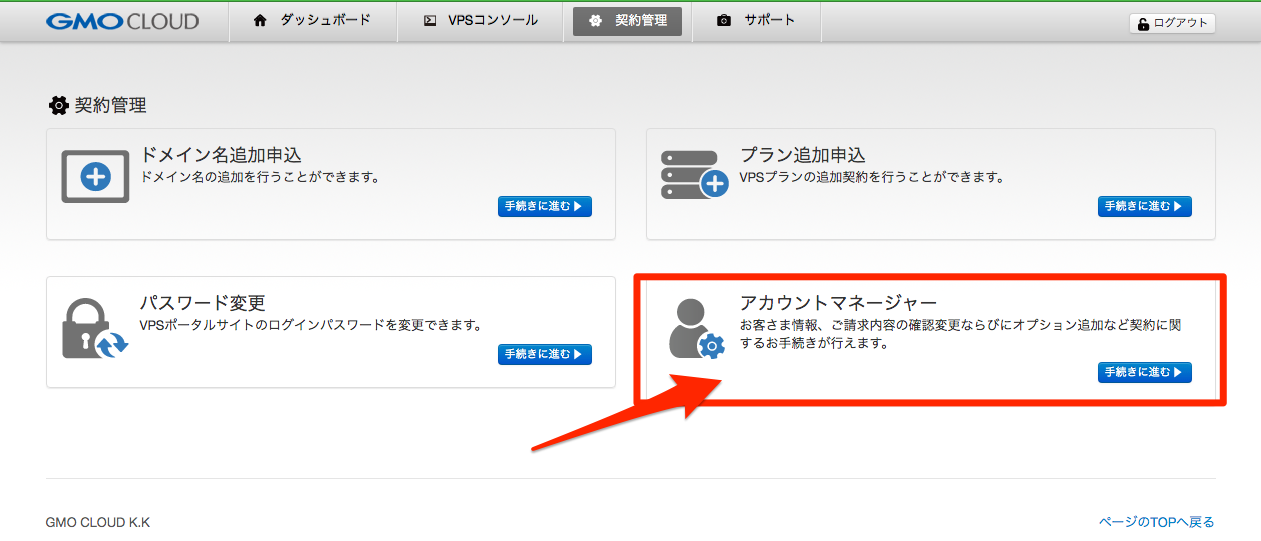Click the home icon in ダッシュボード tab
Viewport: 1261px width, 541px height.
[x=260, y=21]
